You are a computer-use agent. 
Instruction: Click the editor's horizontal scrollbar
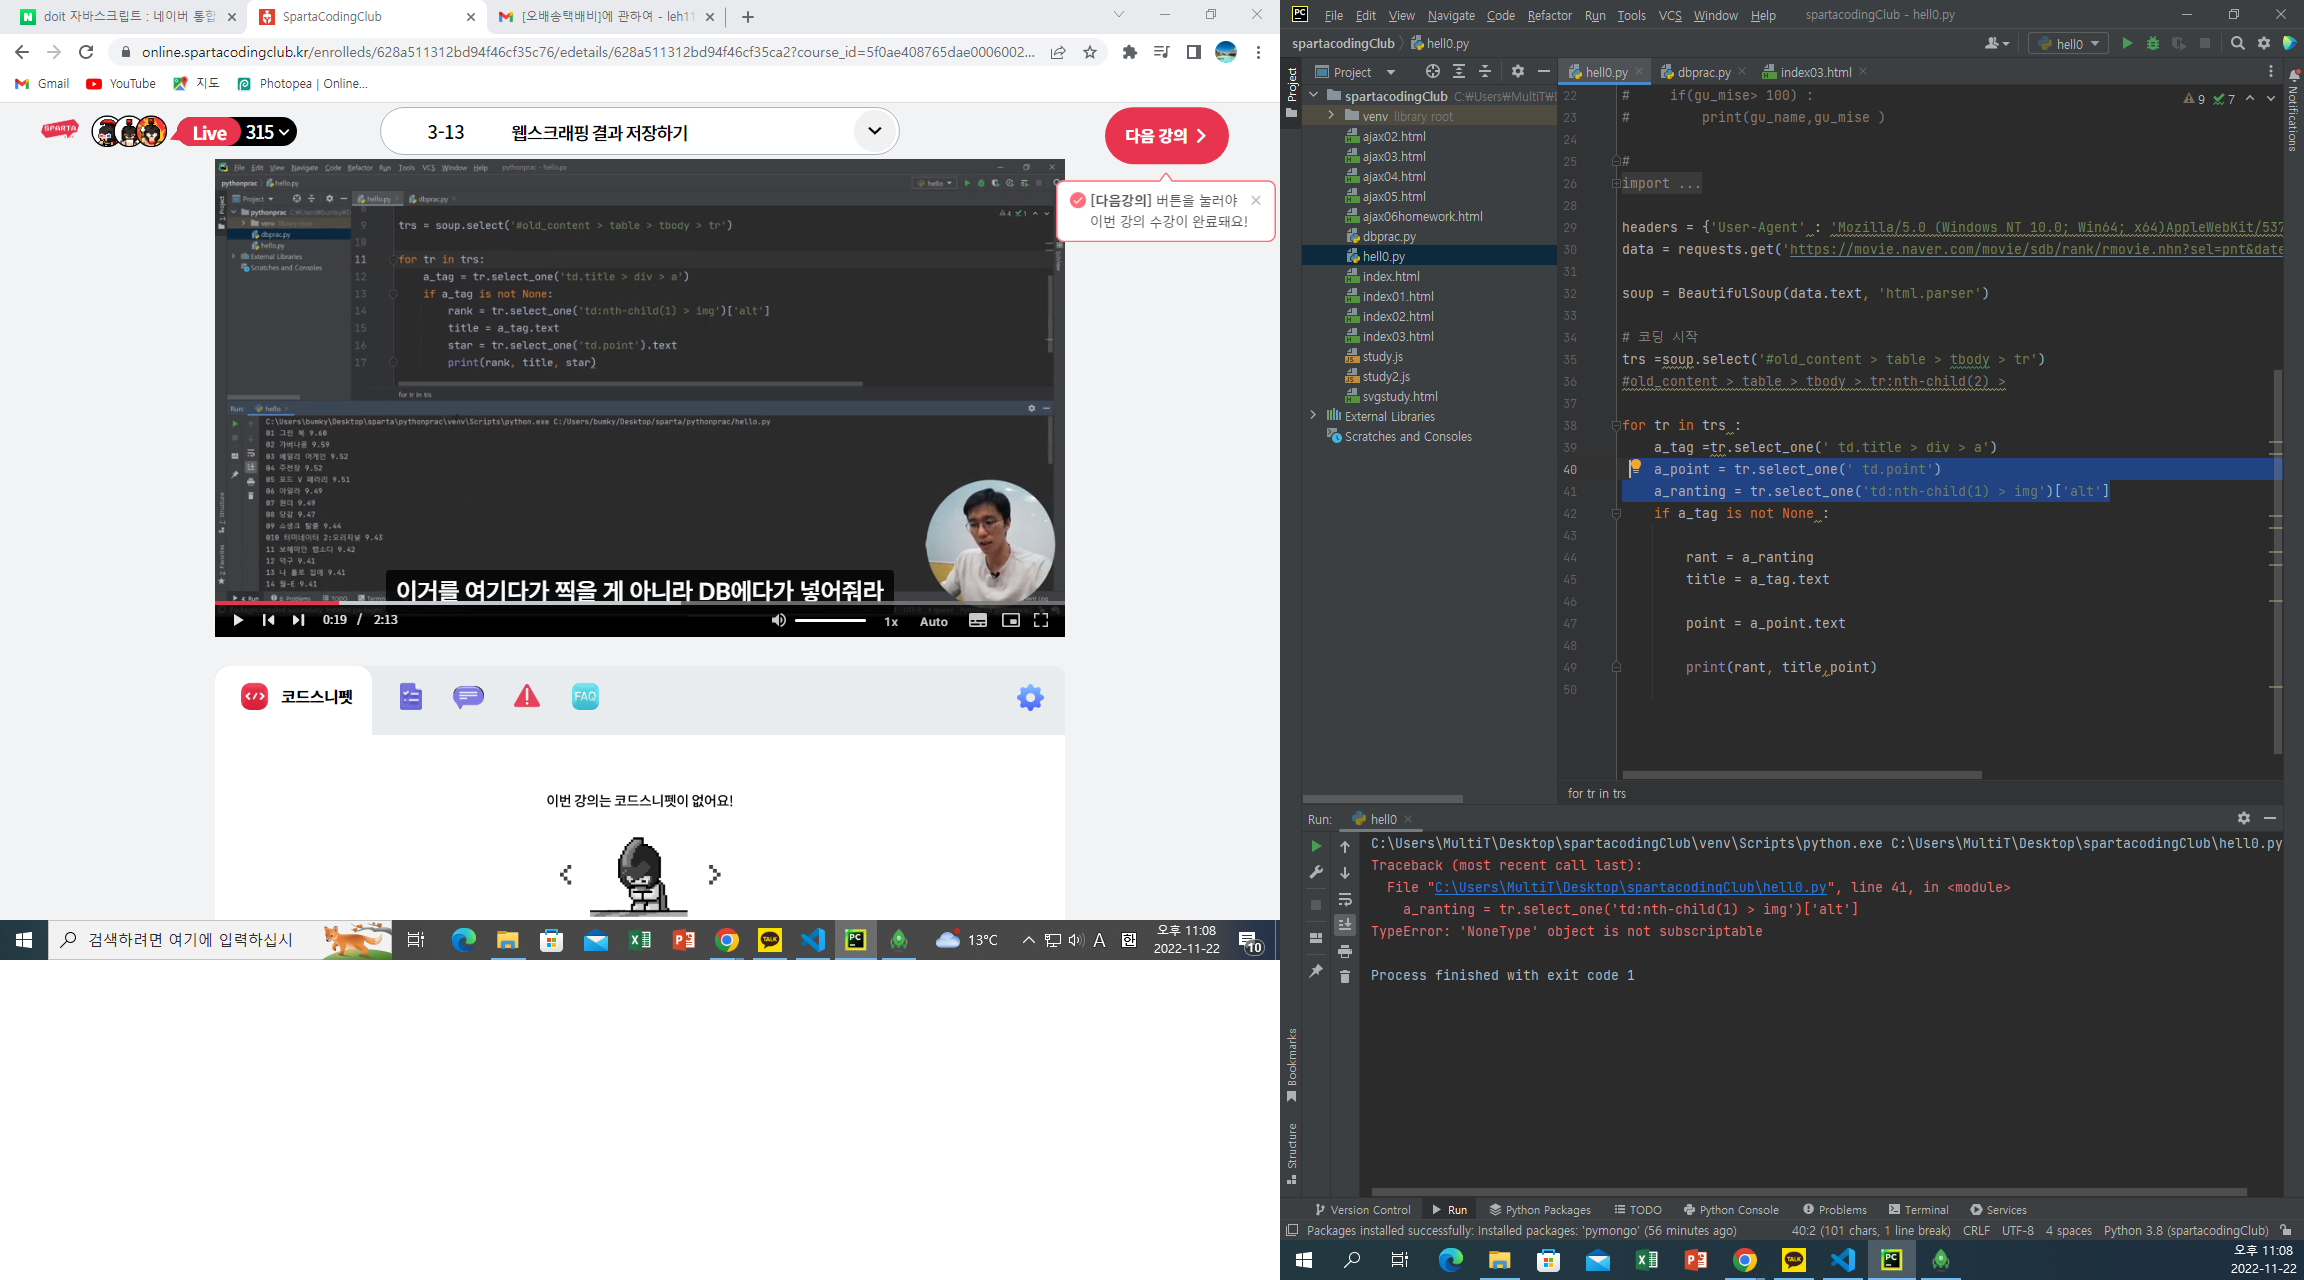[x=1801, y=775]
